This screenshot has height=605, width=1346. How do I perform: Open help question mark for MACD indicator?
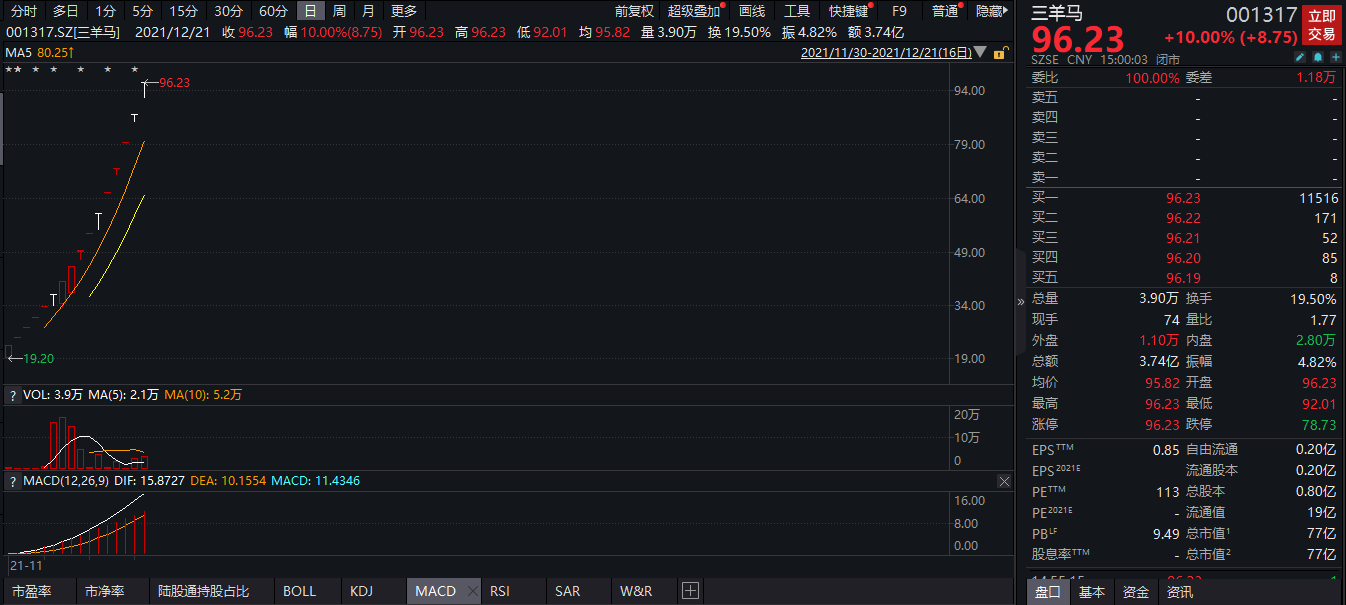click(x=13, y=481)
